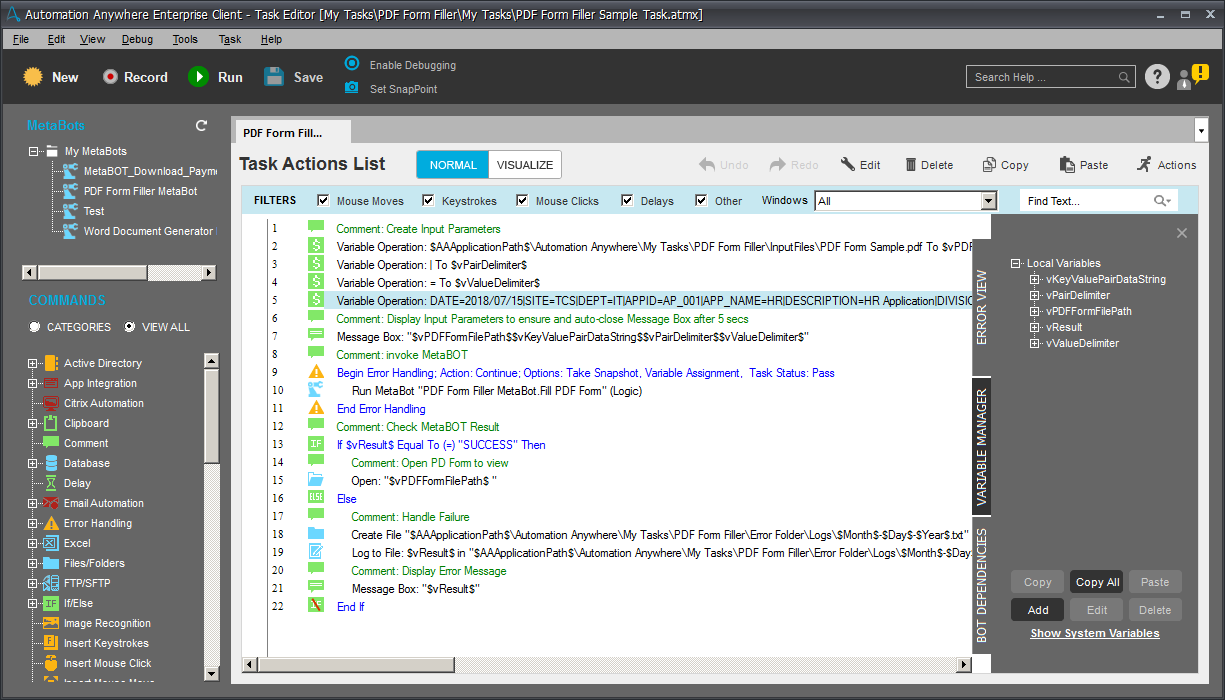Viewport: 1225px width, 700px height.
Task: Uncheck the Mouse Moves filter
Action: pyautogui.click(x=323, y=200)
